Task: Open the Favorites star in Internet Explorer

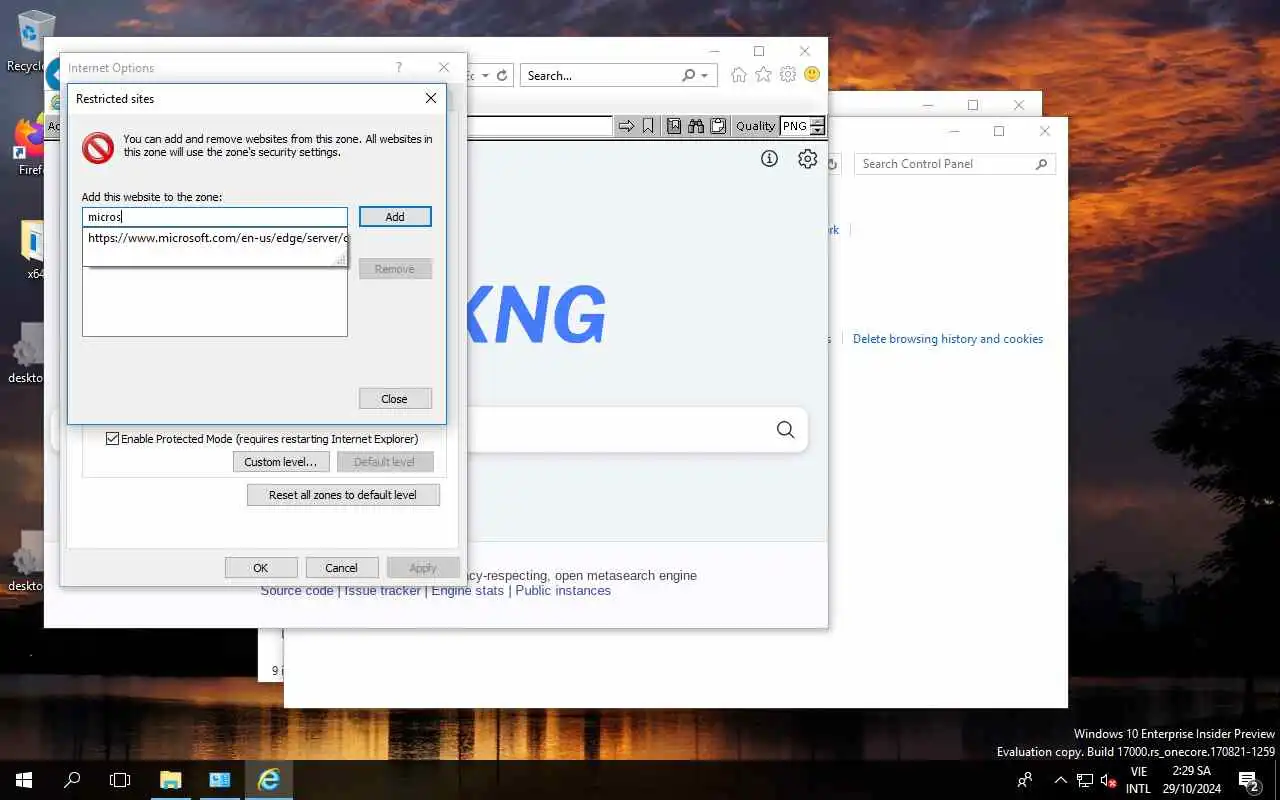Action: (763, 75)
